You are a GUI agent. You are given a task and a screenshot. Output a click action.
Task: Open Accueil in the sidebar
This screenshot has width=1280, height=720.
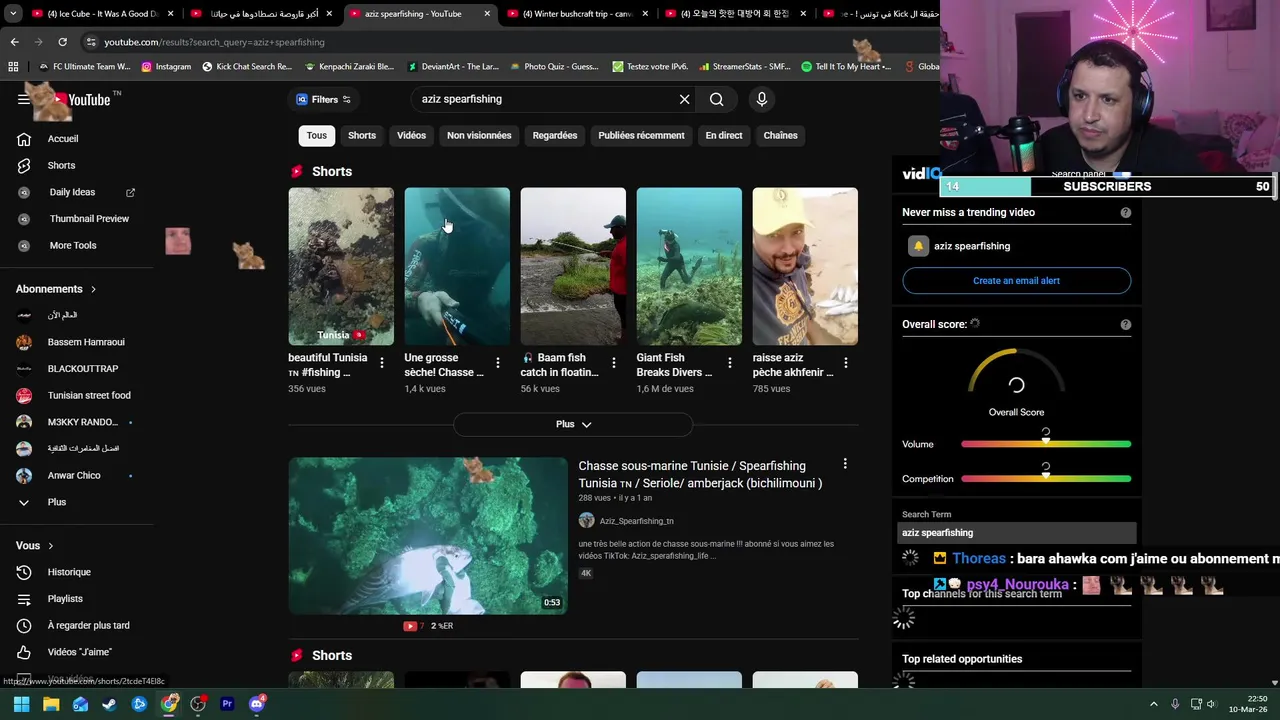[62, 139]
